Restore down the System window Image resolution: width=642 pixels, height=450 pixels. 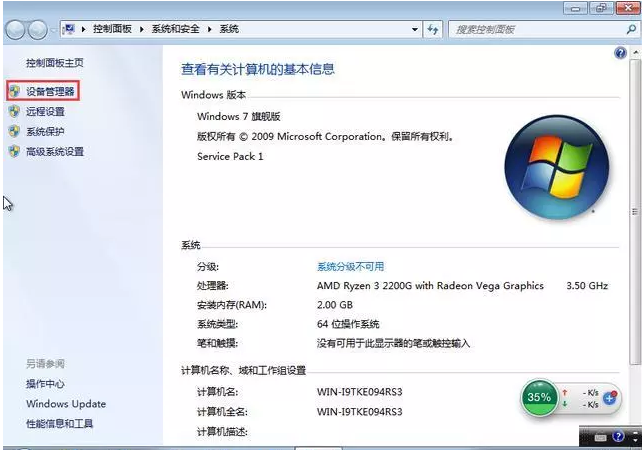coord(601,8)
